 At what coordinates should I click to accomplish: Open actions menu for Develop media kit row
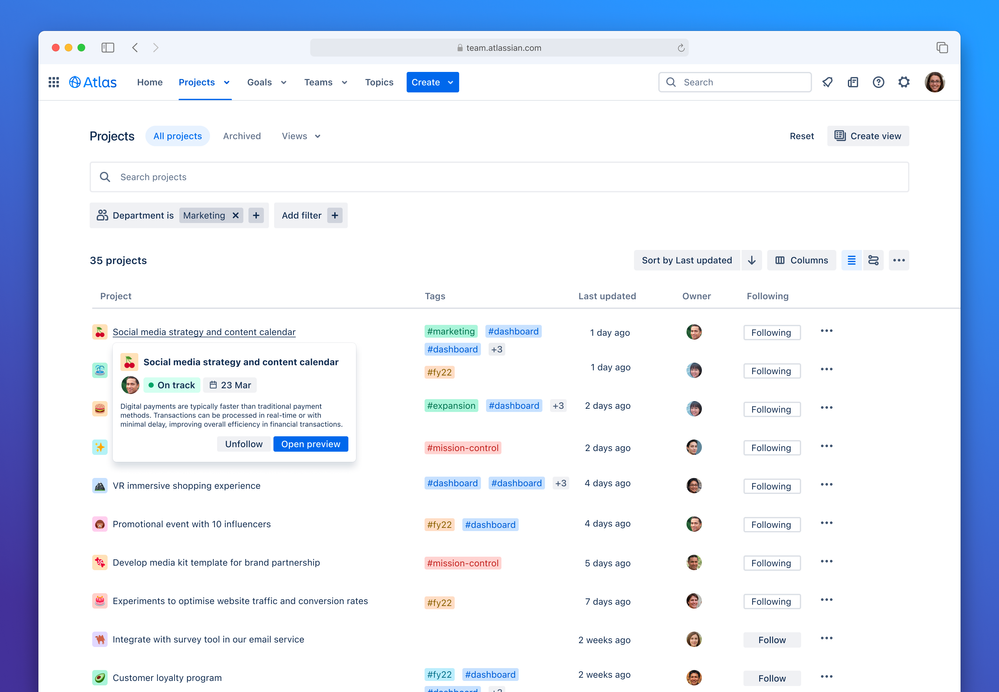[x=826, y=561]
